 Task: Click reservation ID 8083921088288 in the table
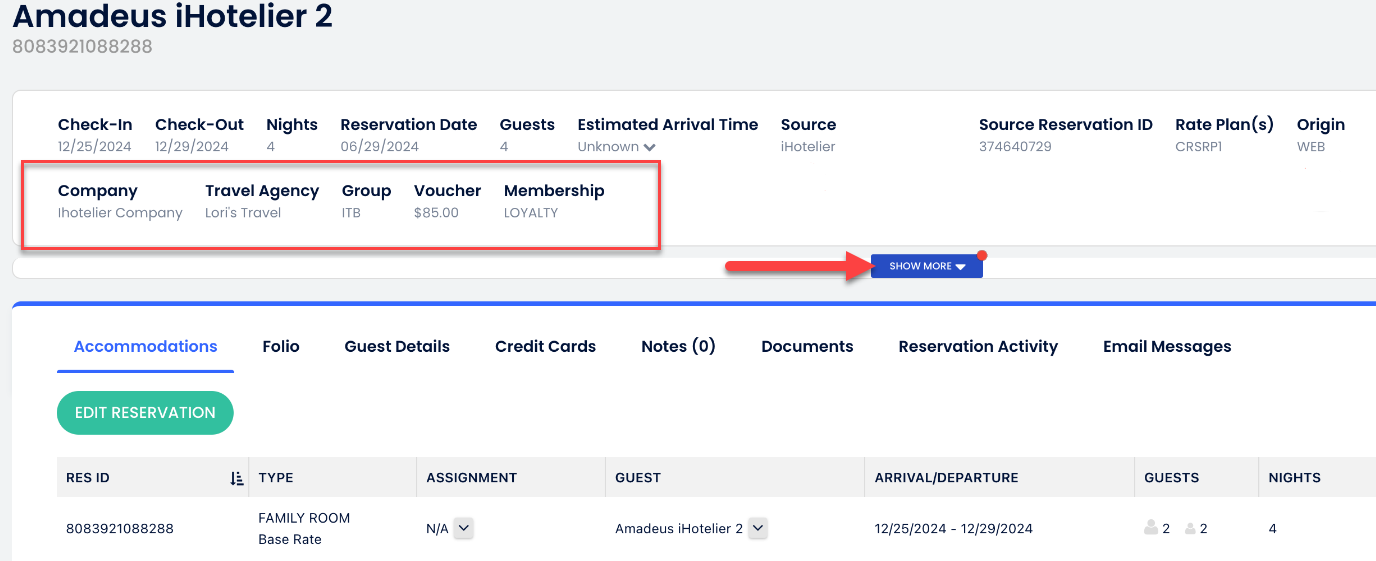pos(120,529)
